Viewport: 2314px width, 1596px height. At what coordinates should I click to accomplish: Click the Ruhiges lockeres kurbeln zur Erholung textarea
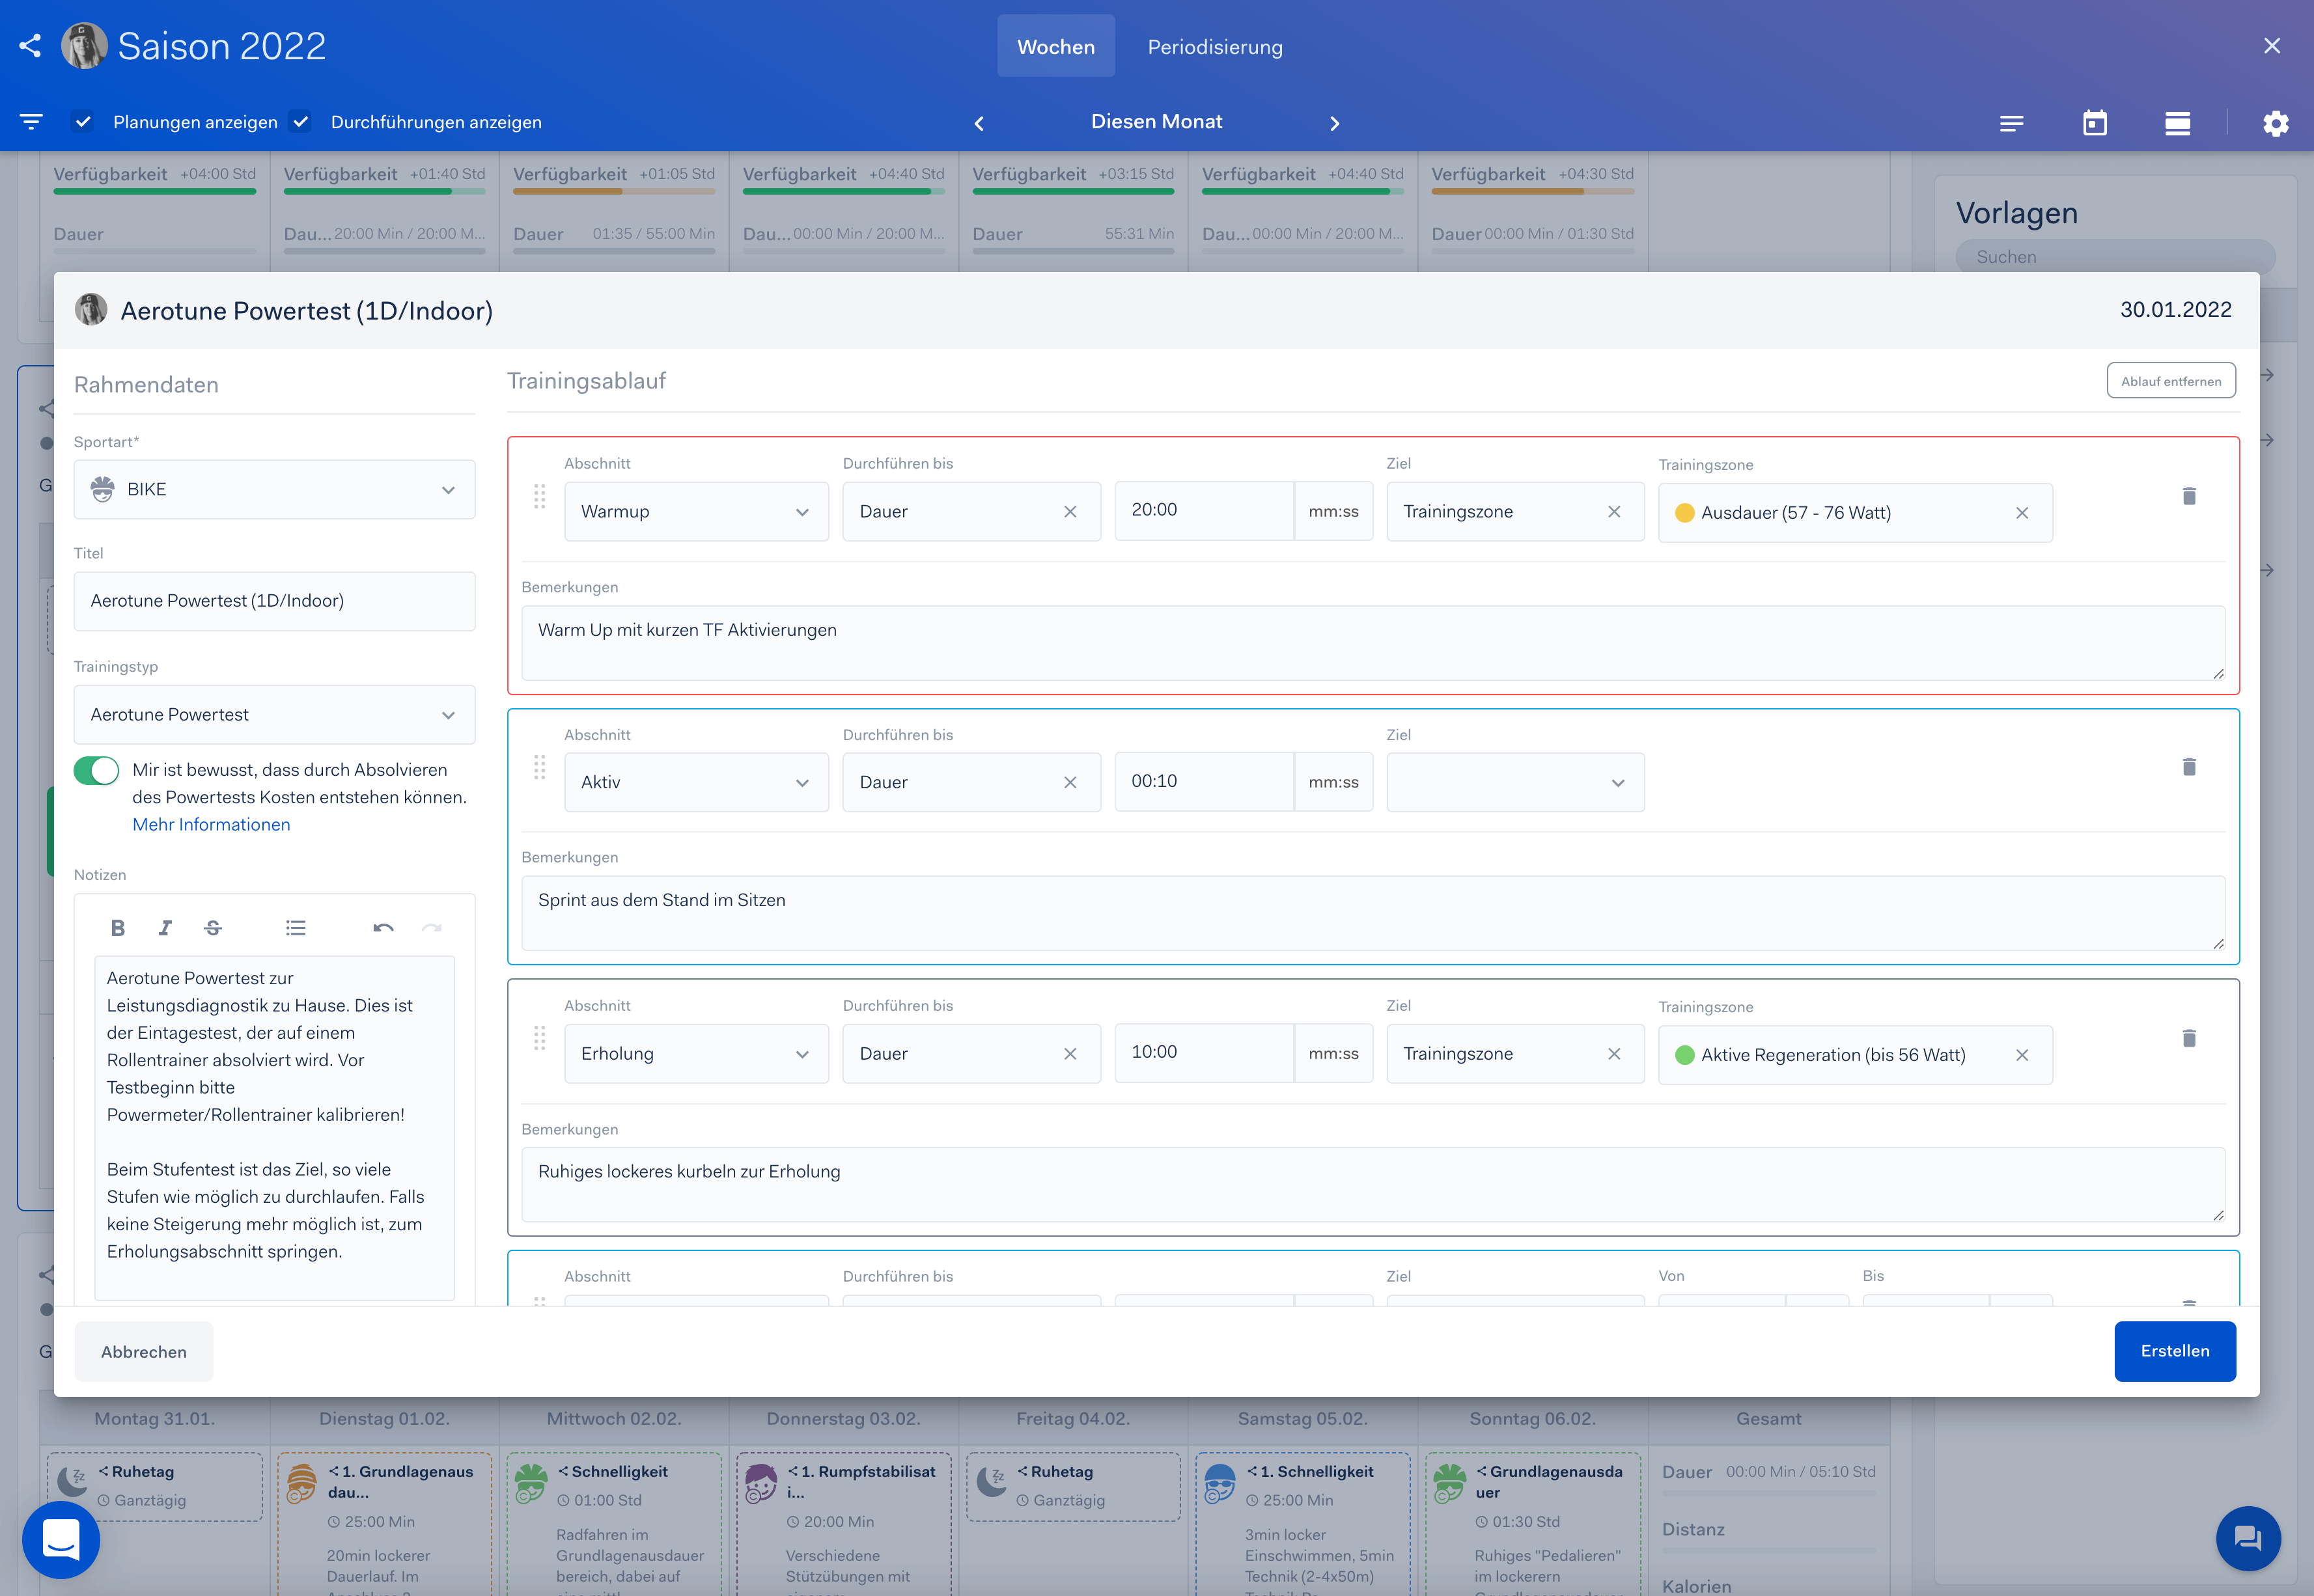click(1373, 1184)
